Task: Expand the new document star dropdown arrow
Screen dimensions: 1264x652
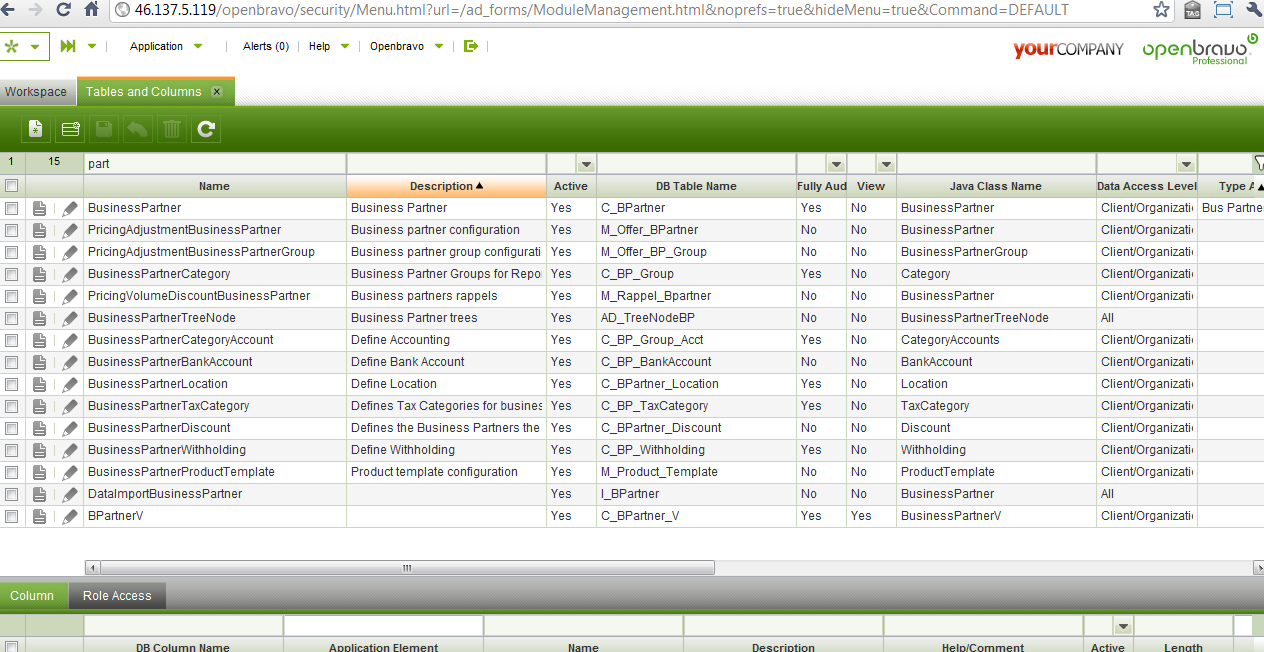Action: [x=35, y=47]
